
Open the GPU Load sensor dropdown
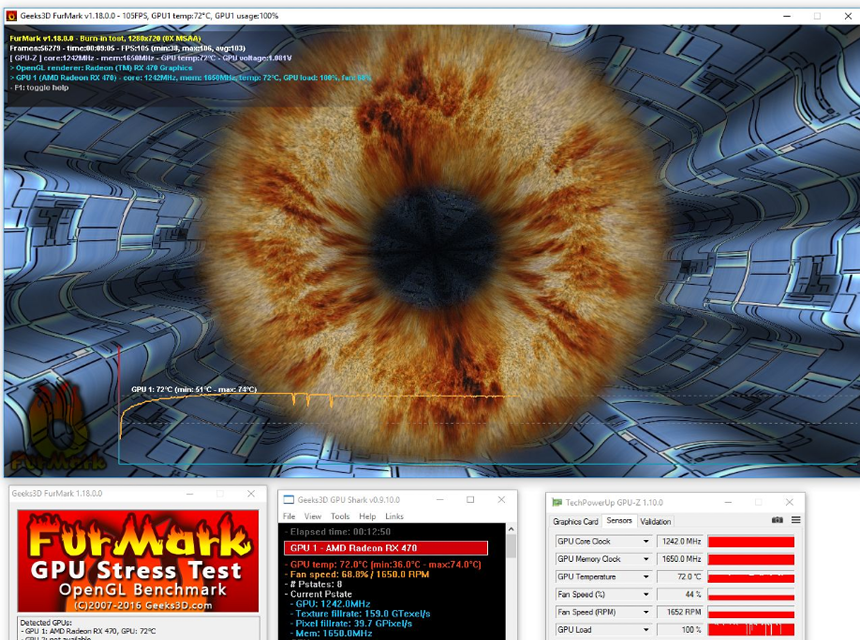click(646, 630)
